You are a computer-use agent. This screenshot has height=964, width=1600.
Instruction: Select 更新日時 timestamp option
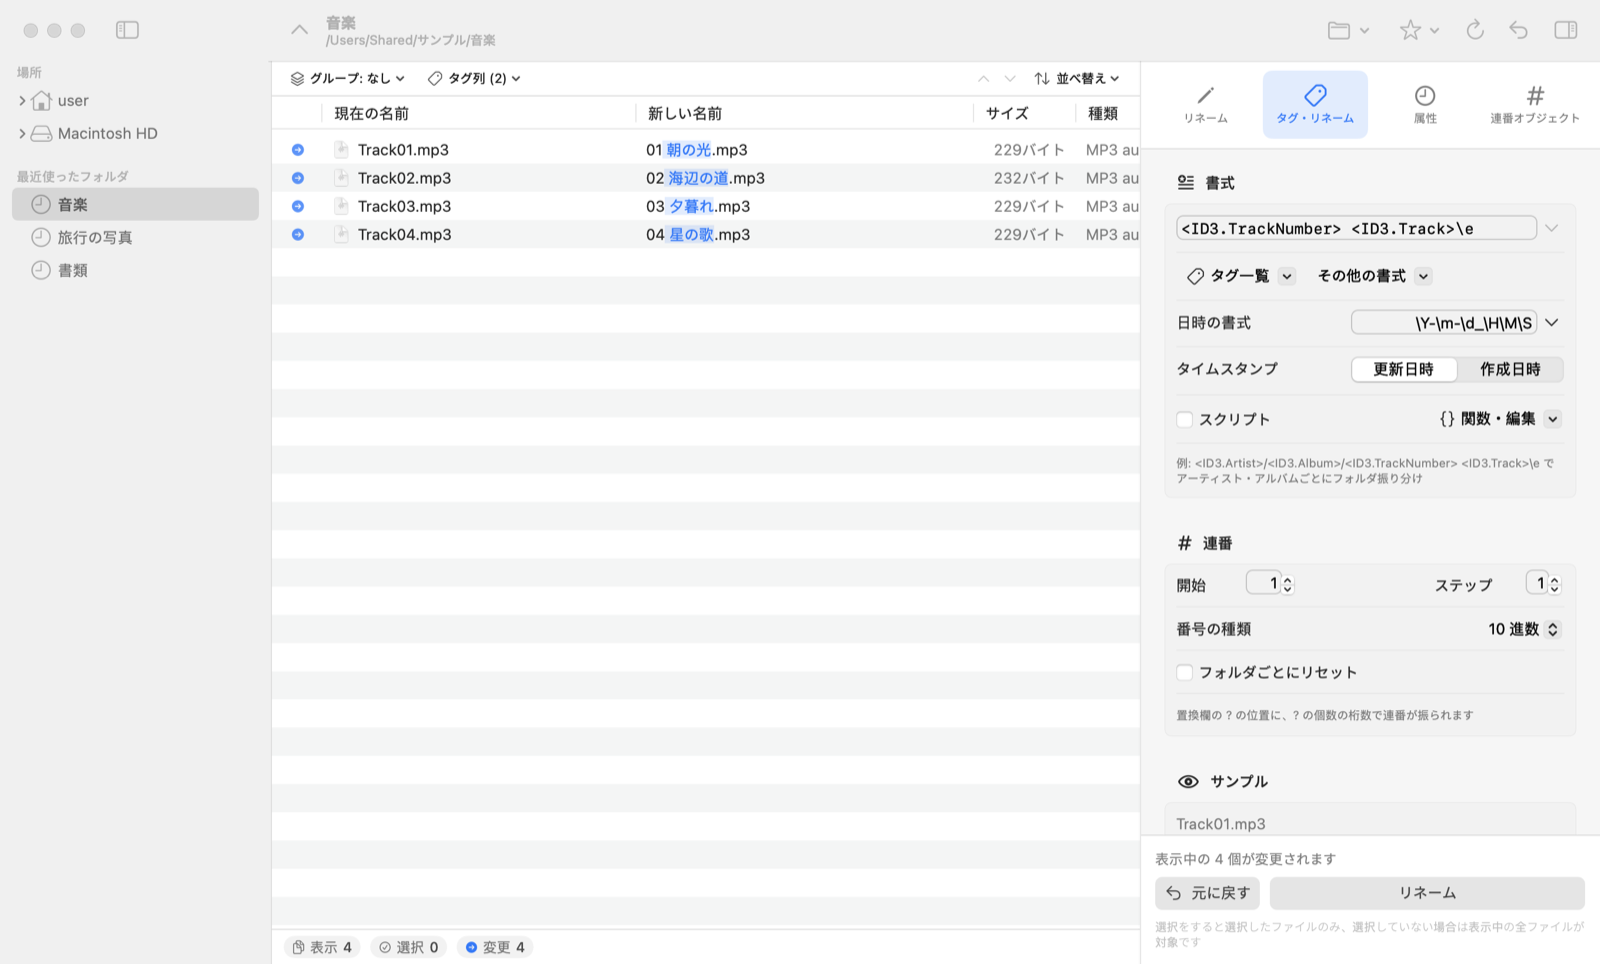(x=1404, y=369)
